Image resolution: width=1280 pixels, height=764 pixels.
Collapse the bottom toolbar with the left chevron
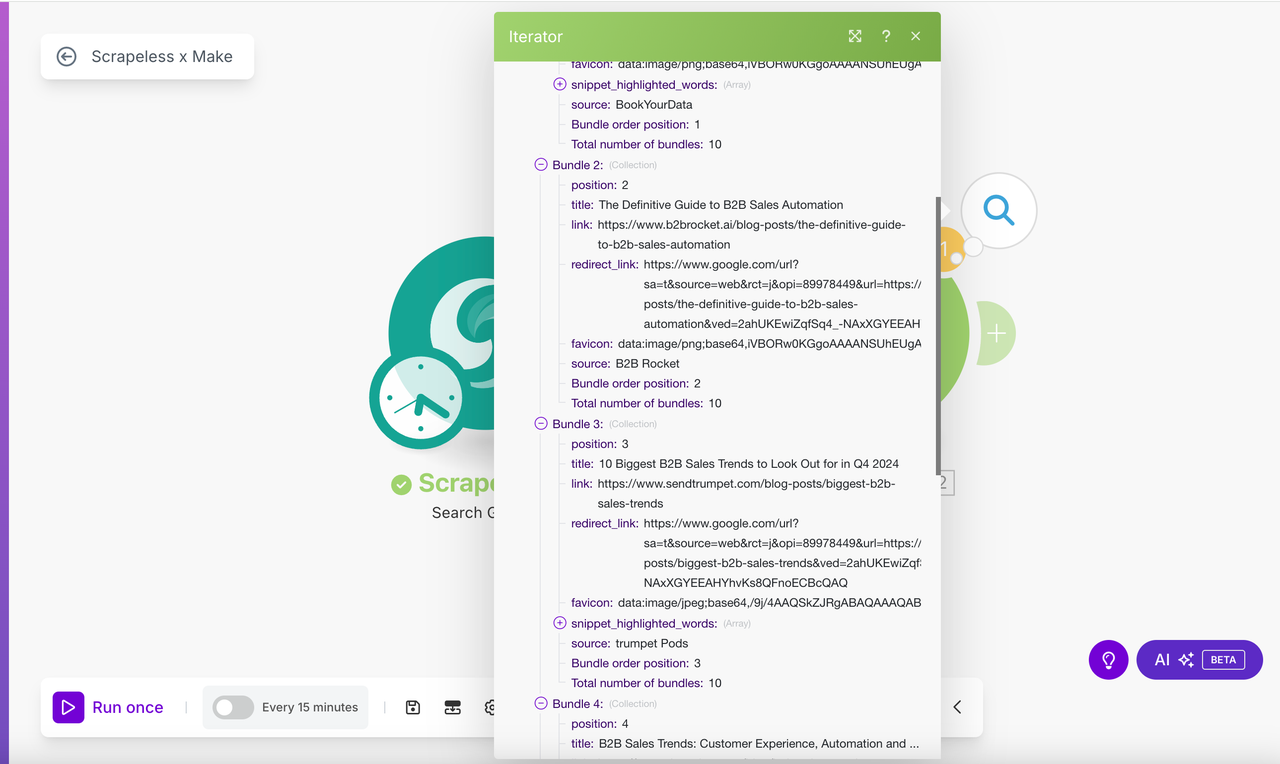957,707
